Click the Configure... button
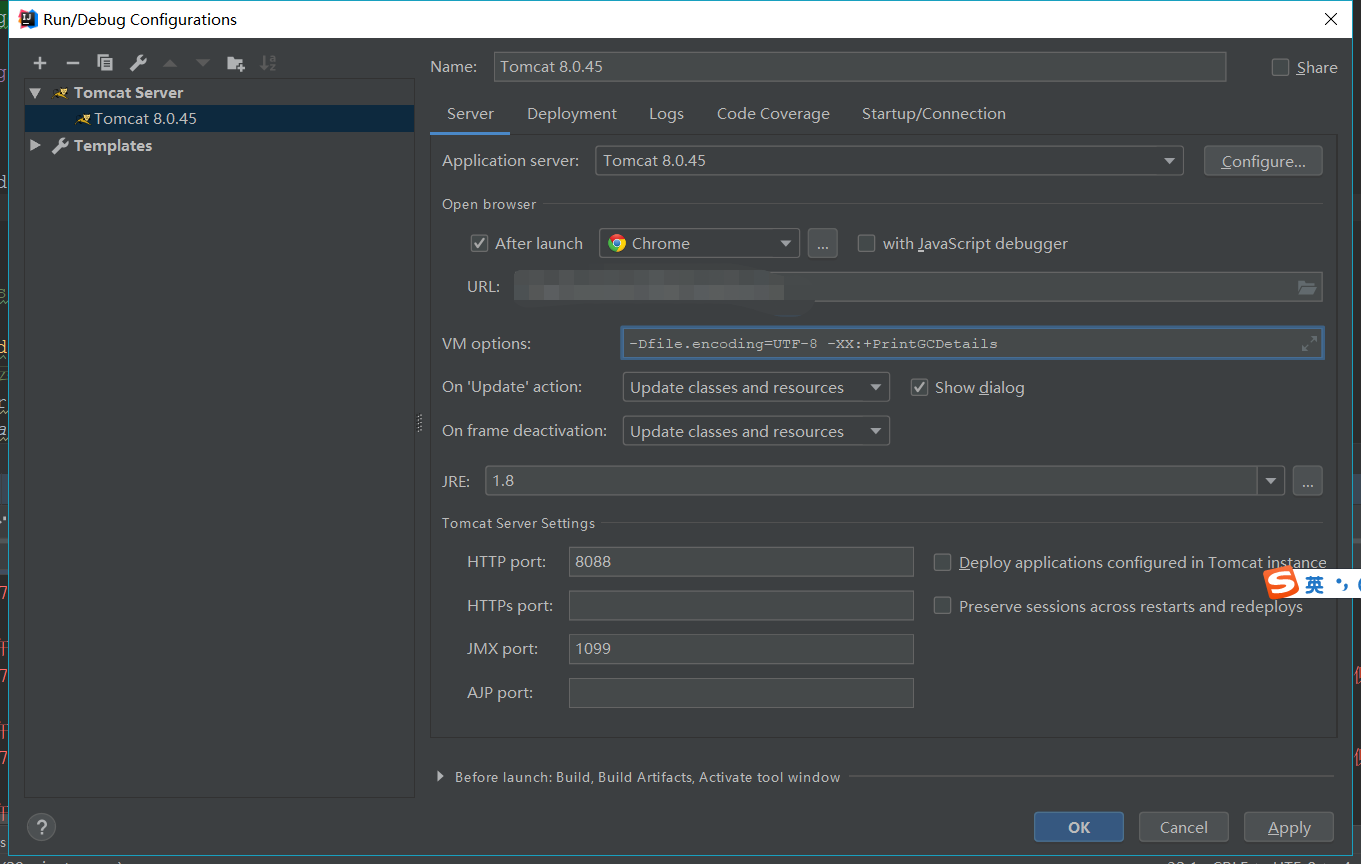Image resolution: width=1361 pixels, height=864 pixels. click(1263, 161)
